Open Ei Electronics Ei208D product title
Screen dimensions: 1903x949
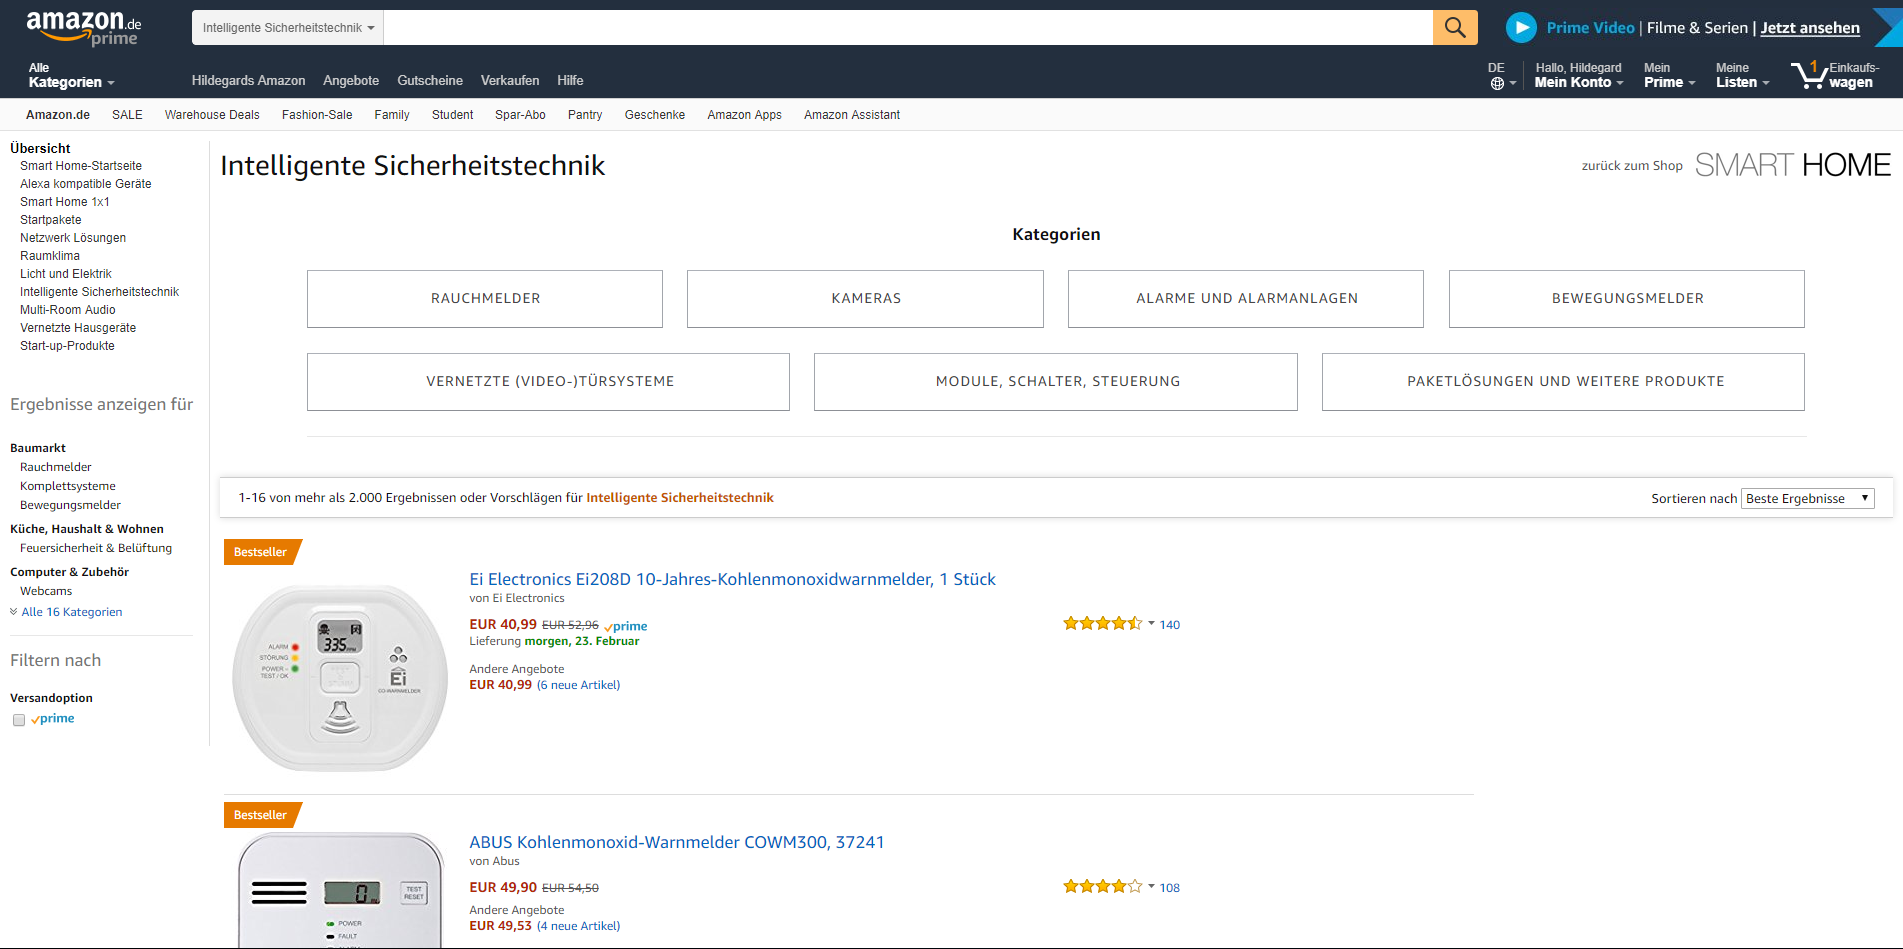coord(733,579)
